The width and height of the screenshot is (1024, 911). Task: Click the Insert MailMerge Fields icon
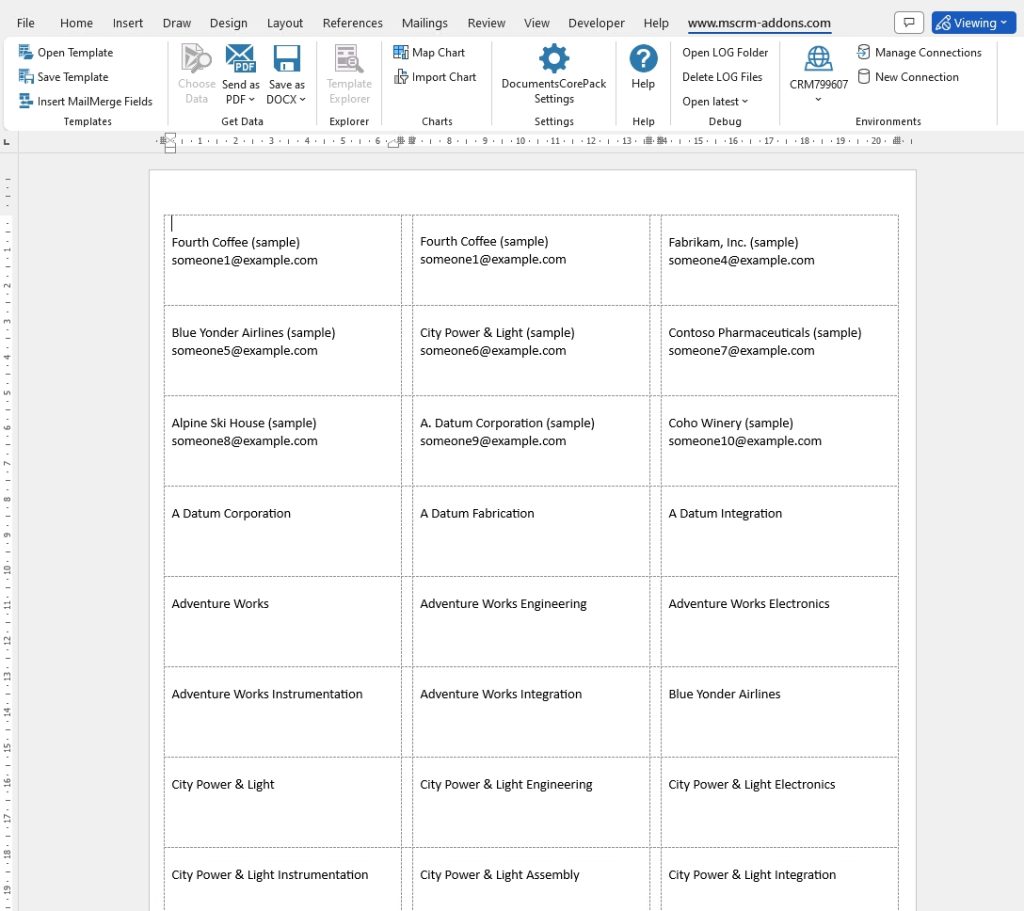[x=25, y=101]
